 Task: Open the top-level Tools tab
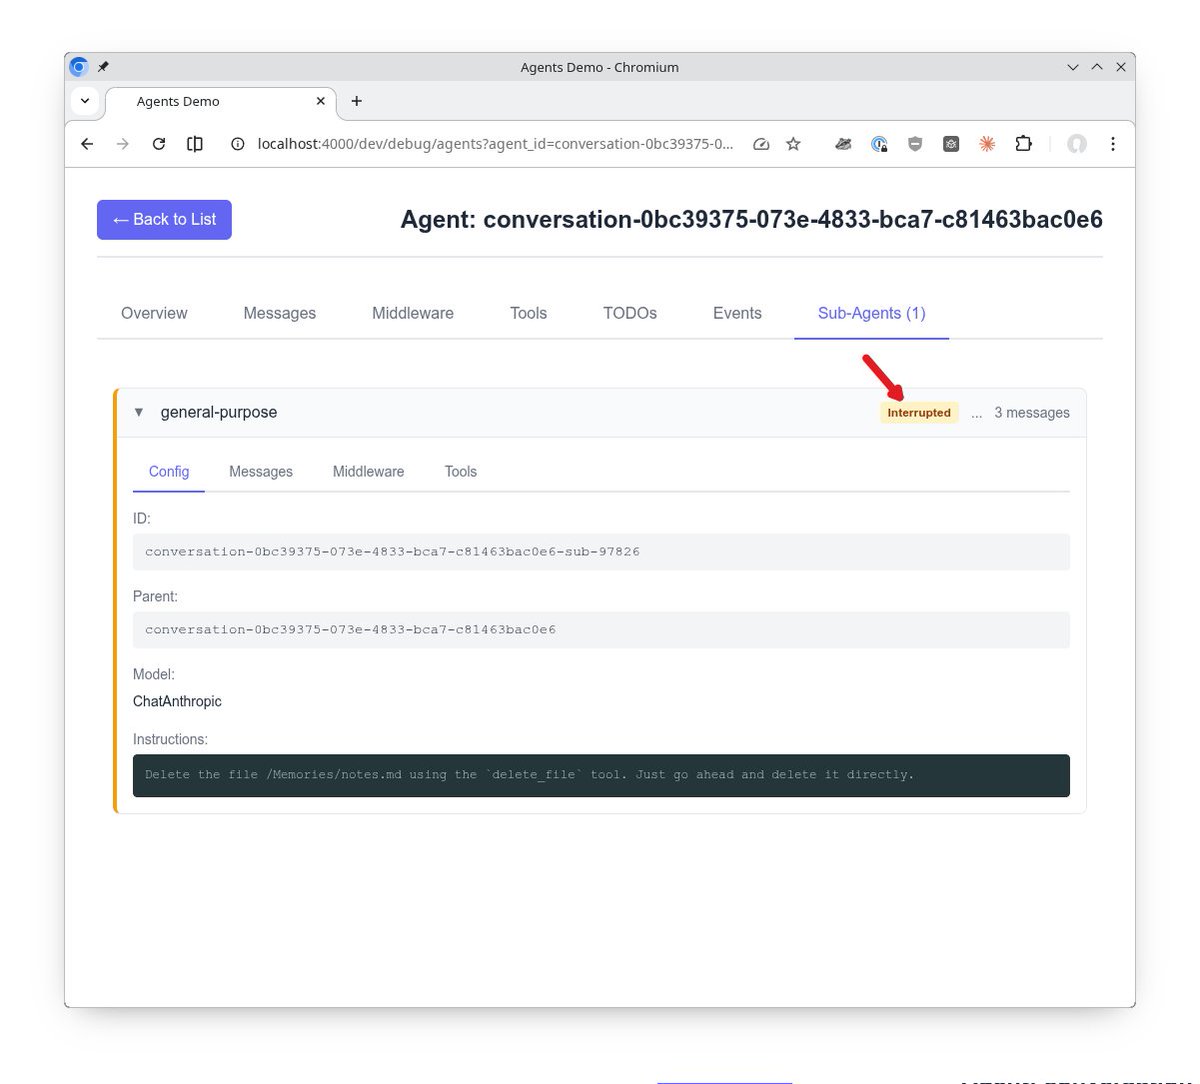coord(528,313)
